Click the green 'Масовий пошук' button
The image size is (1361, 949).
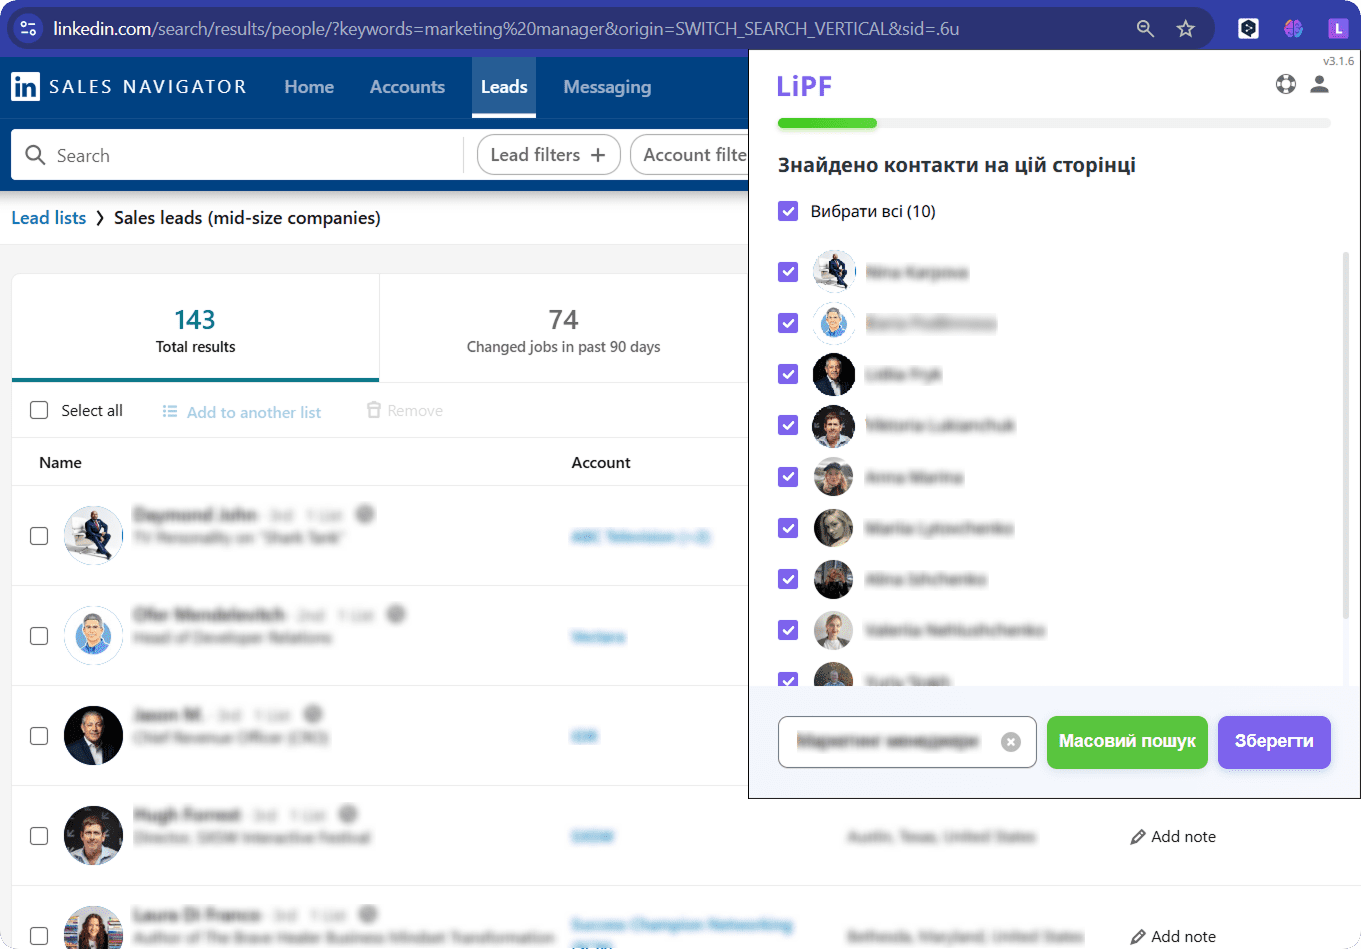(x=1127, y=742)
